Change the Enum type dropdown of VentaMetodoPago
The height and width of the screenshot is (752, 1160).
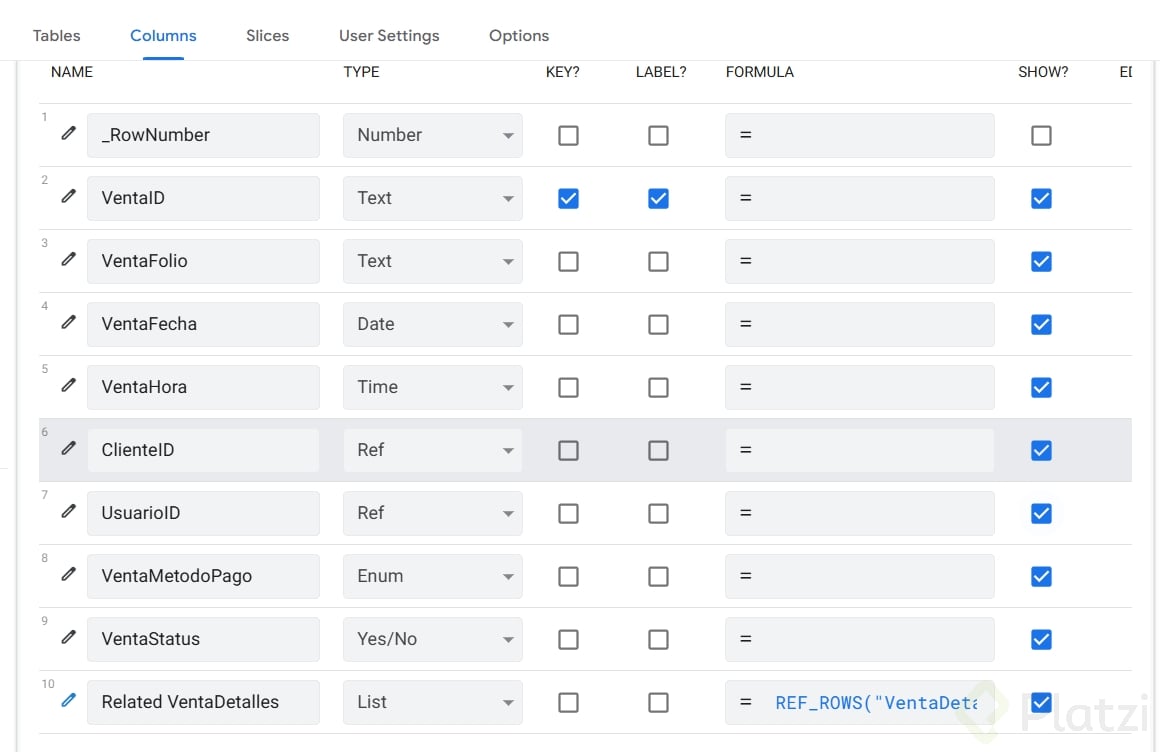432,576
